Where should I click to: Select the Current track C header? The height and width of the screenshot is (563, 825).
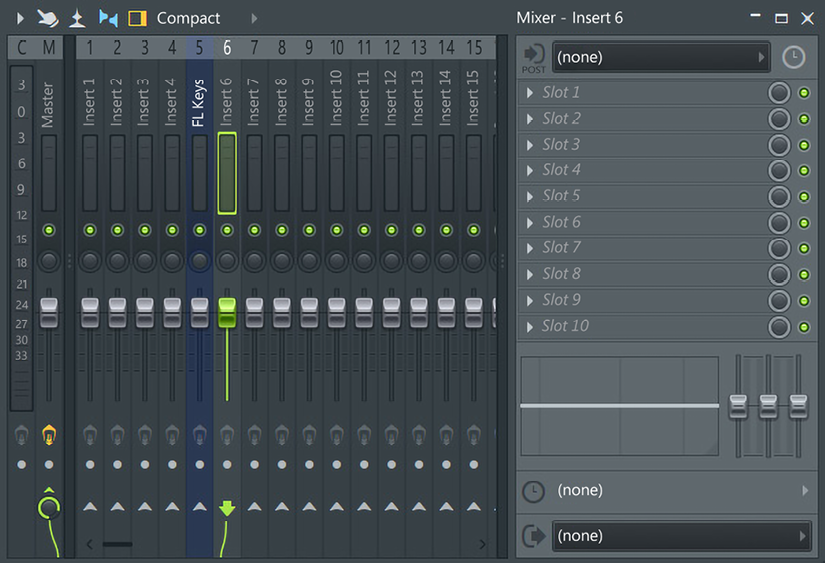click(22, 48)
